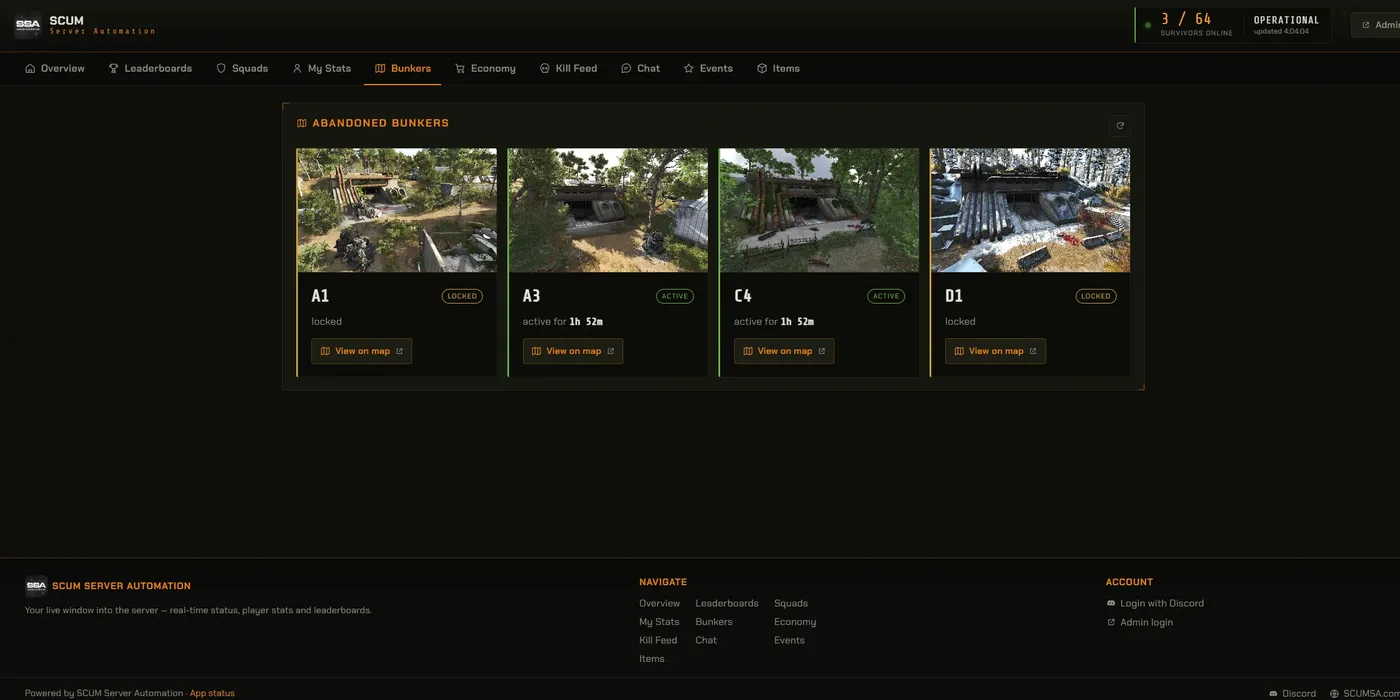Viewport: 1400px width, 700px height.
Task: Open the App status link
Action: [x=212, y=693]
